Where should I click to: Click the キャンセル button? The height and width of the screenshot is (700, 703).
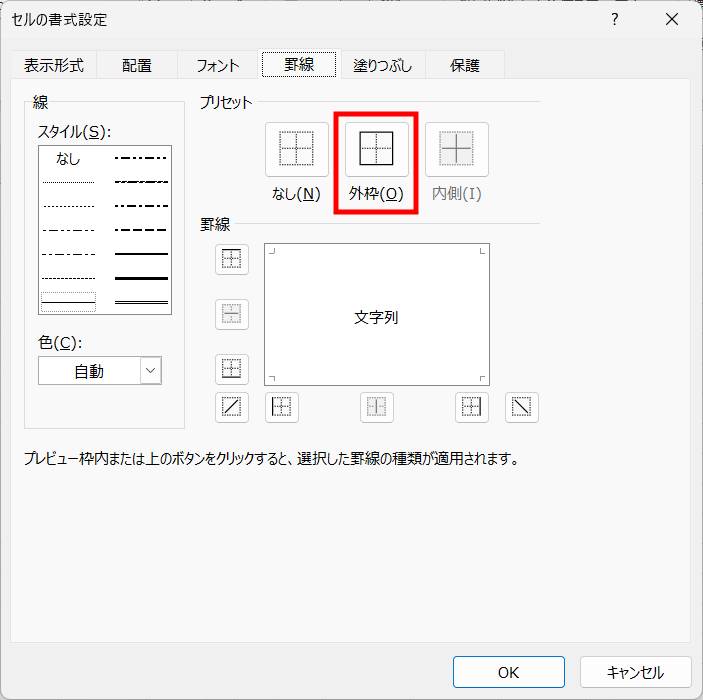click(x=635, y=672)
